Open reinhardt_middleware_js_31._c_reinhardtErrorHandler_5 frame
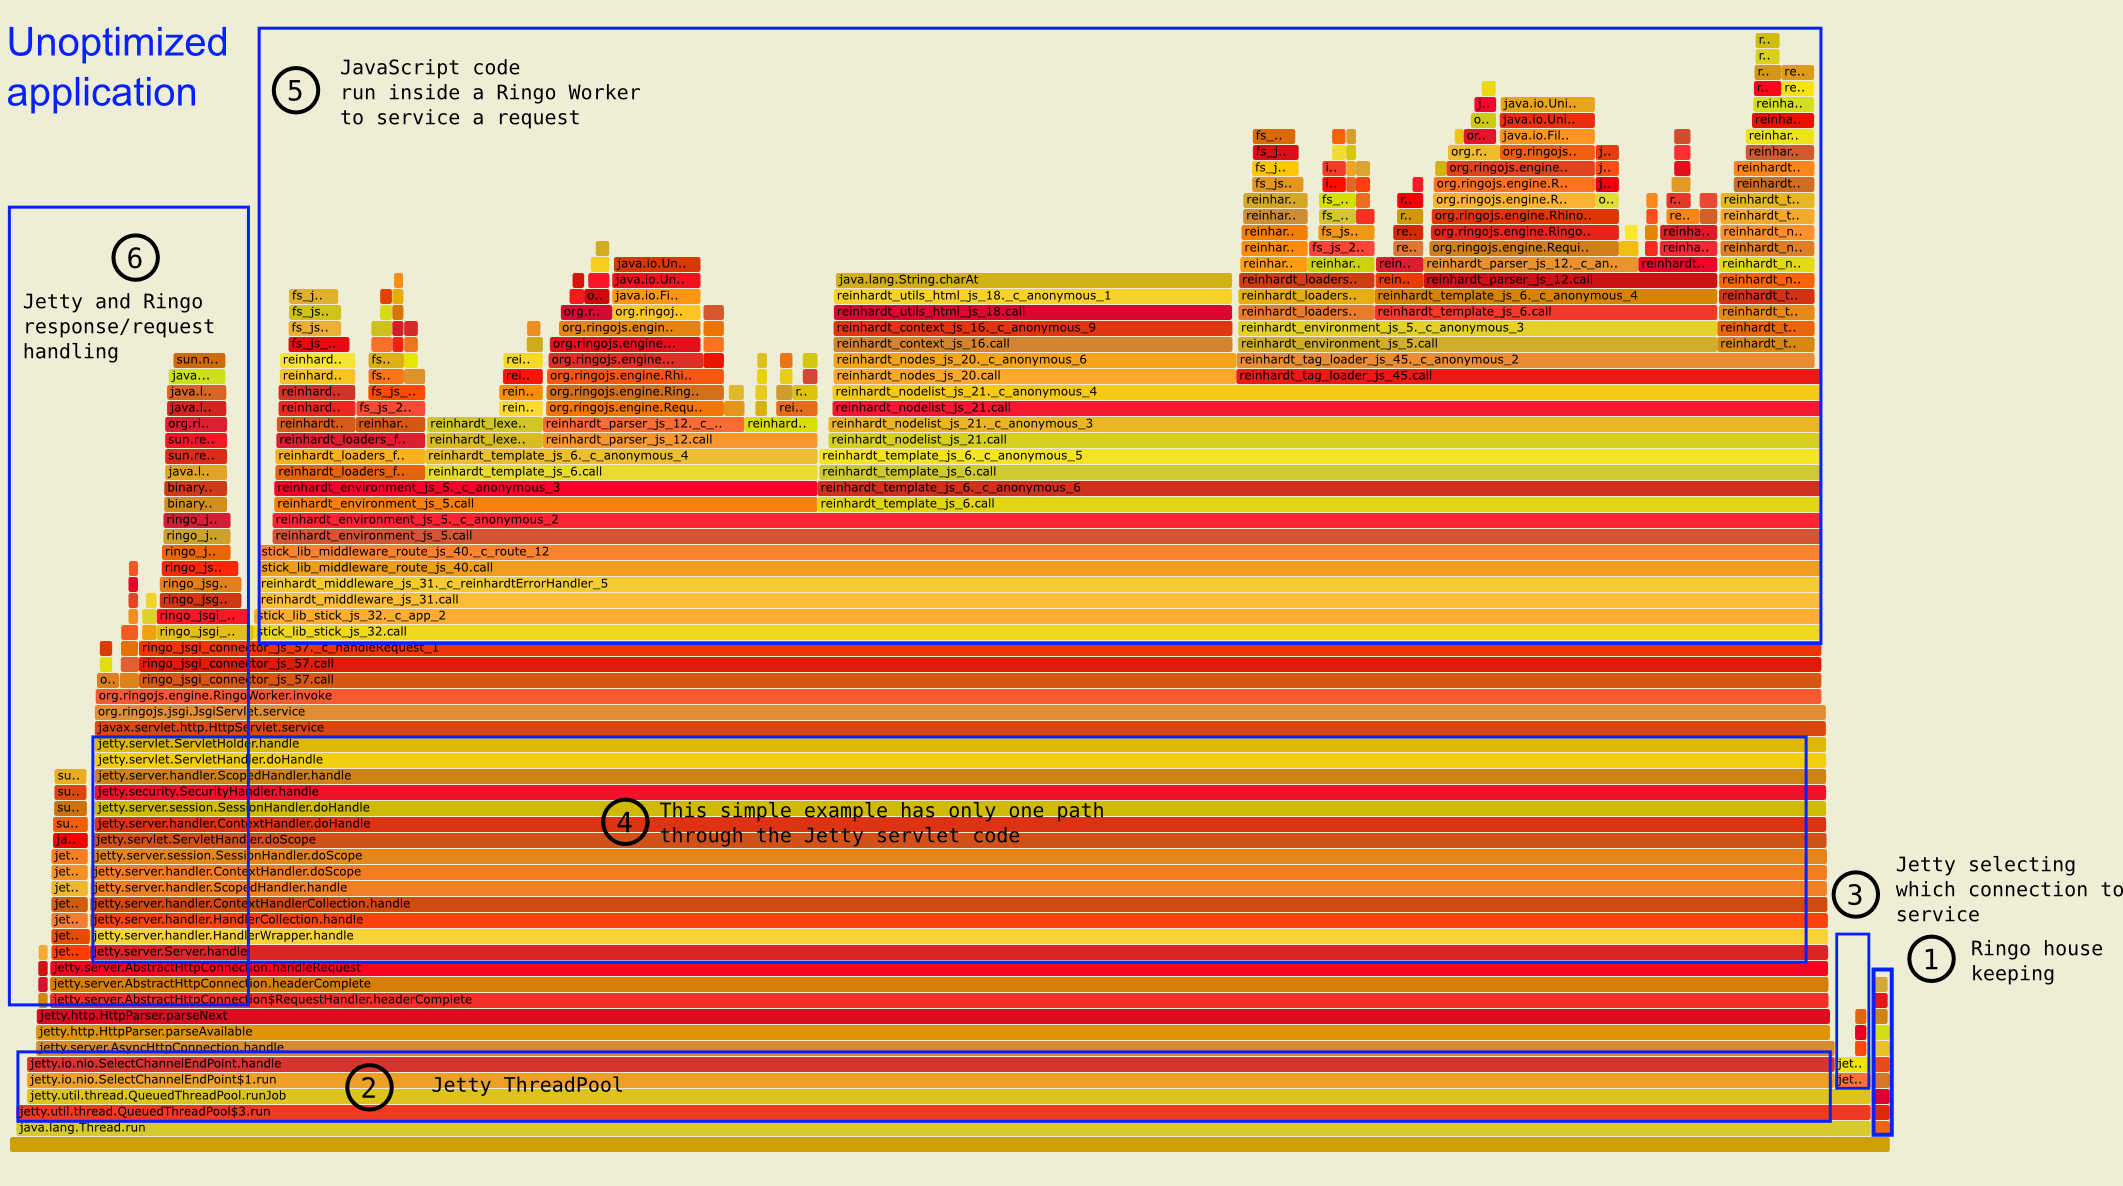This screenshot has width=2123, height=1186. [x=1039, y=584]
